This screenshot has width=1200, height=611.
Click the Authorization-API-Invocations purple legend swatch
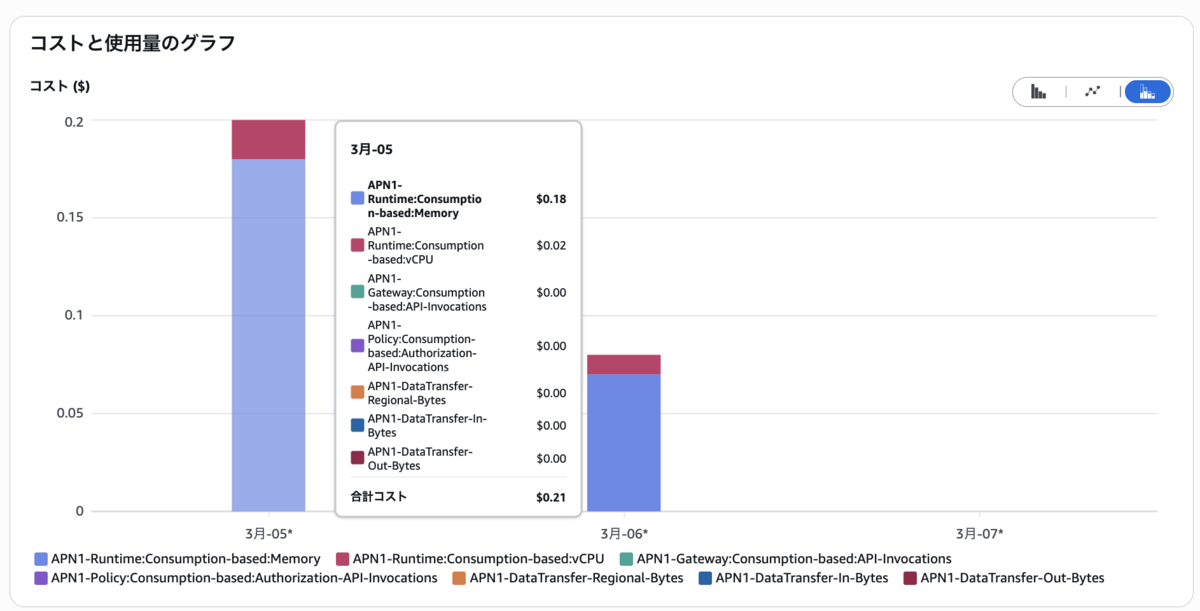point(41,578)
